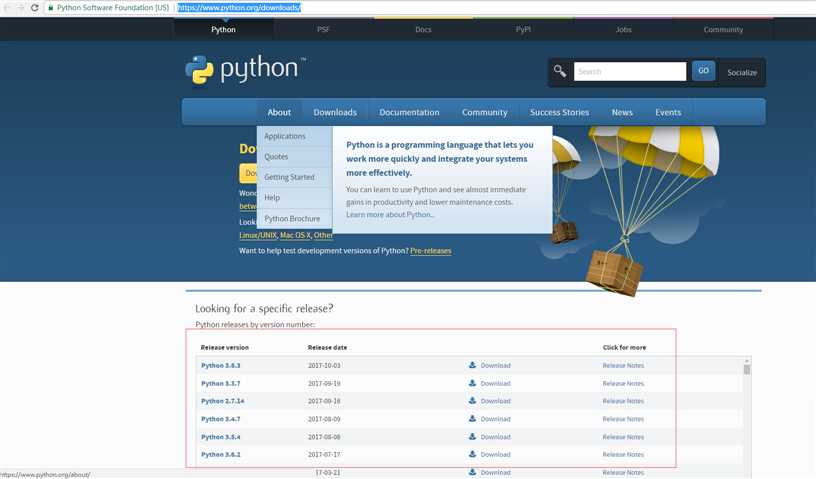
Task: Open the Python 3.5.4 release link
Action: point(221,437)
